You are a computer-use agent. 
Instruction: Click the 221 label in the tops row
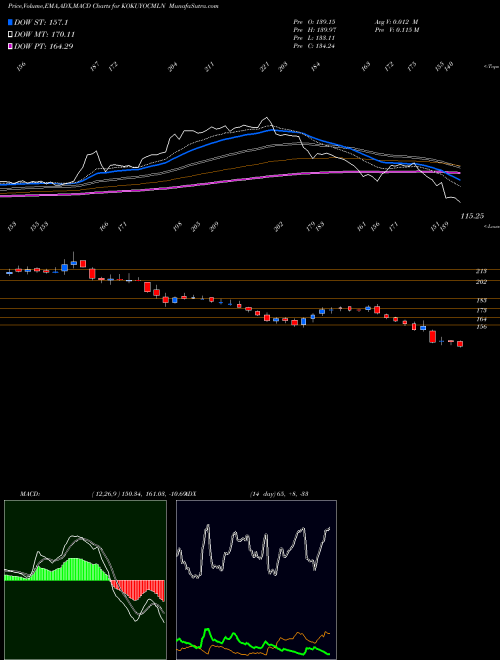click(x=264, y=67)
